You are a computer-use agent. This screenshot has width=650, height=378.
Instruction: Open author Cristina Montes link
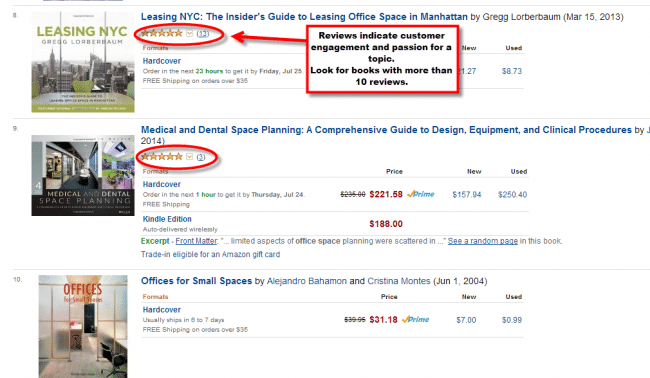399,281
